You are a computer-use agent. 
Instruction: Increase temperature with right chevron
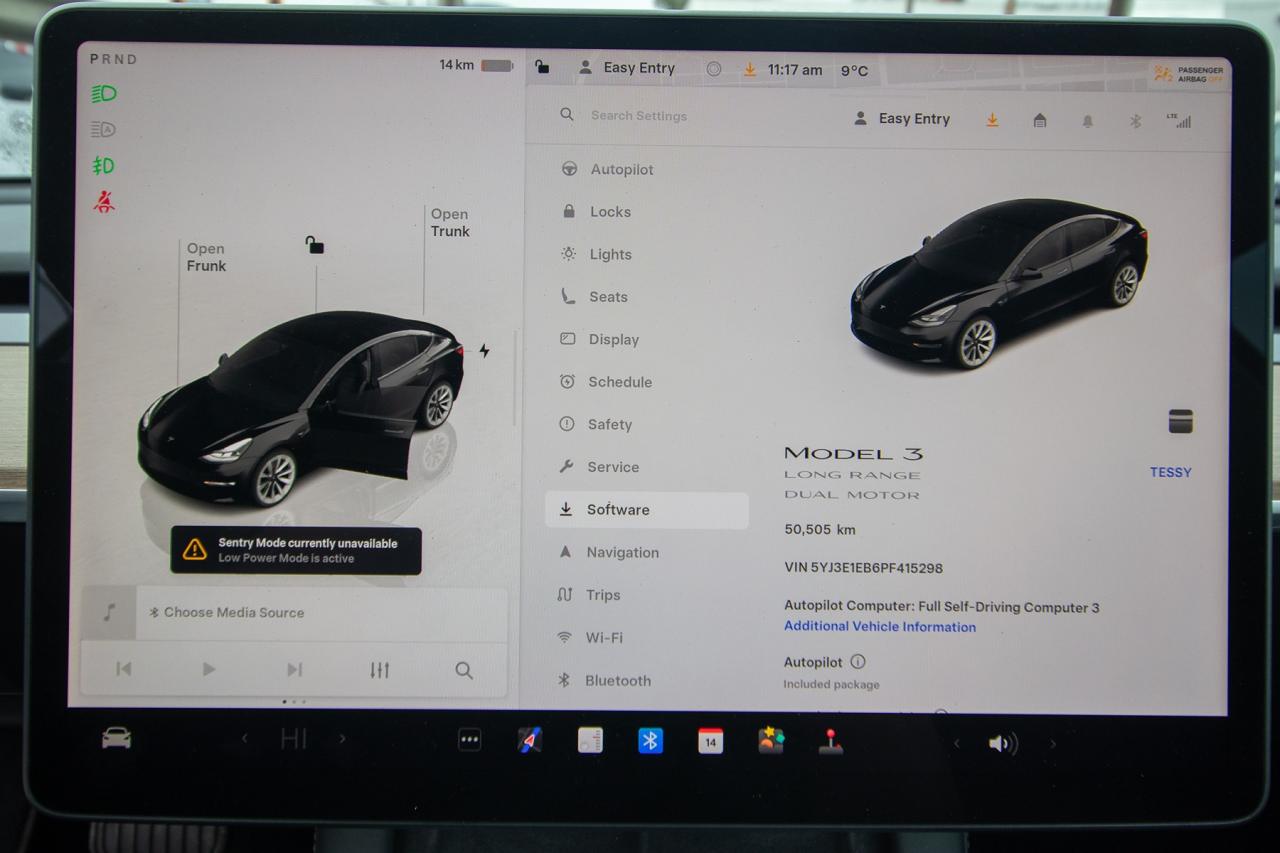(x=342, y=740)
